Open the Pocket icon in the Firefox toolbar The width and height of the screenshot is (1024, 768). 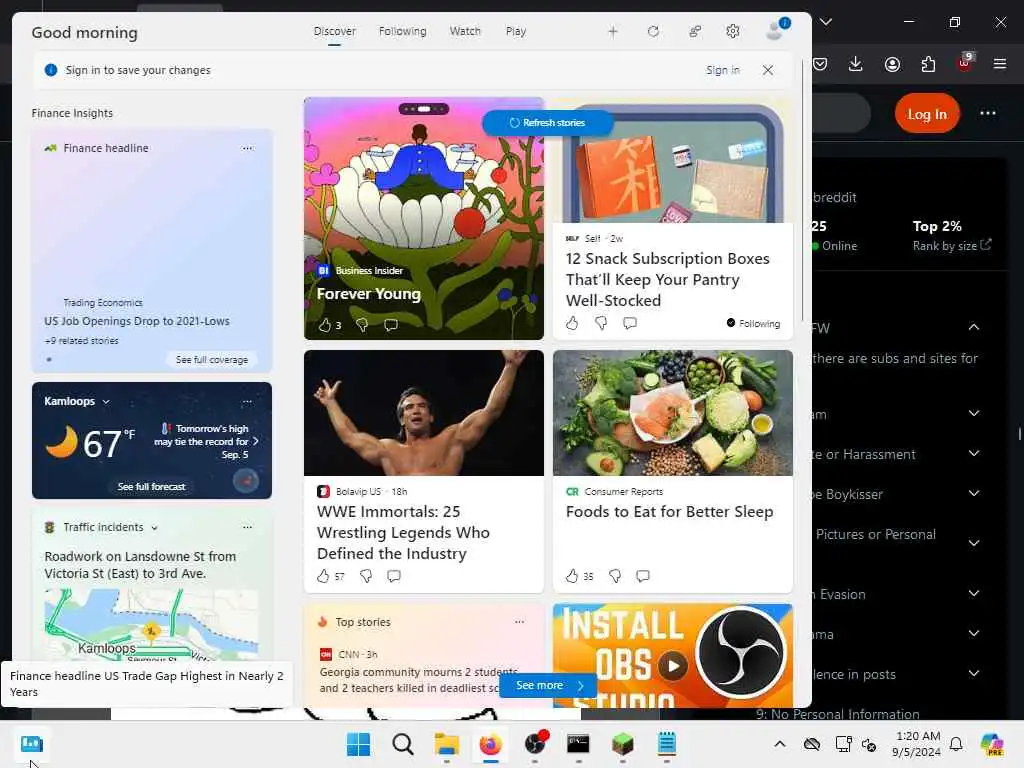point(820,64)
